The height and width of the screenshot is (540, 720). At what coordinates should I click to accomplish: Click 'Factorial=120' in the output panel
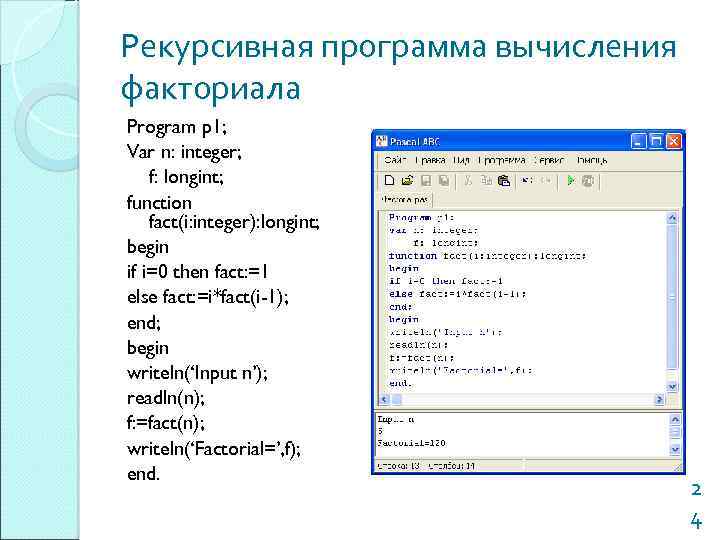click(x=411, y=443)
